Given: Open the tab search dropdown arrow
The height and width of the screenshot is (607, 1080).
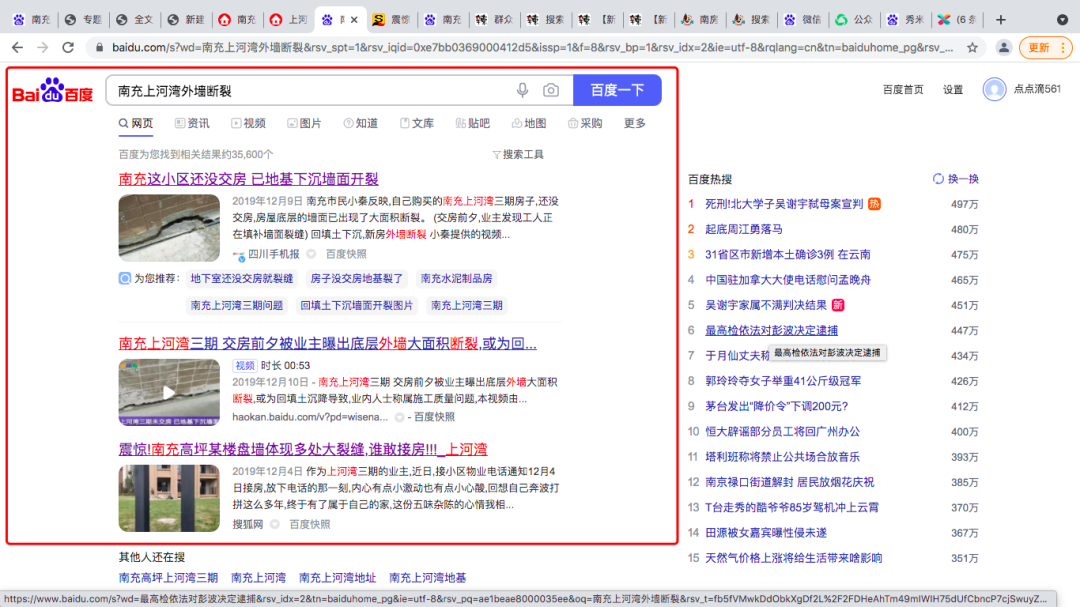Looking at the screenshot, I should tap(1062, 20).
